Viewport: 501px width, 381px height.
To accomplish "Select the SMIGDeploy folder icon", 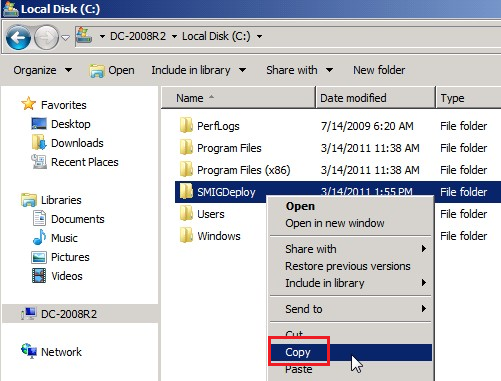I will click(x=186, y=191).
